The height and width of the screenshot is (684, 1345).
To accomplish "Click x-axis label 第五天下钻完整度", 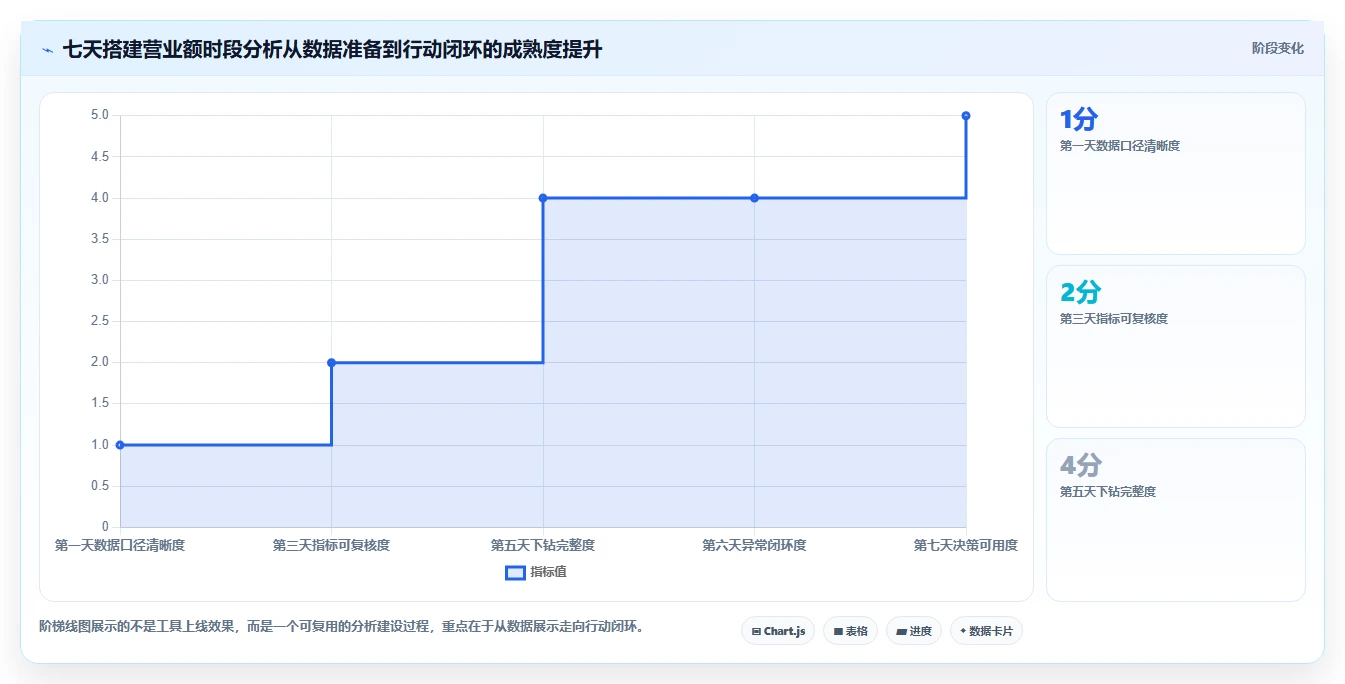I will (543, 545).
